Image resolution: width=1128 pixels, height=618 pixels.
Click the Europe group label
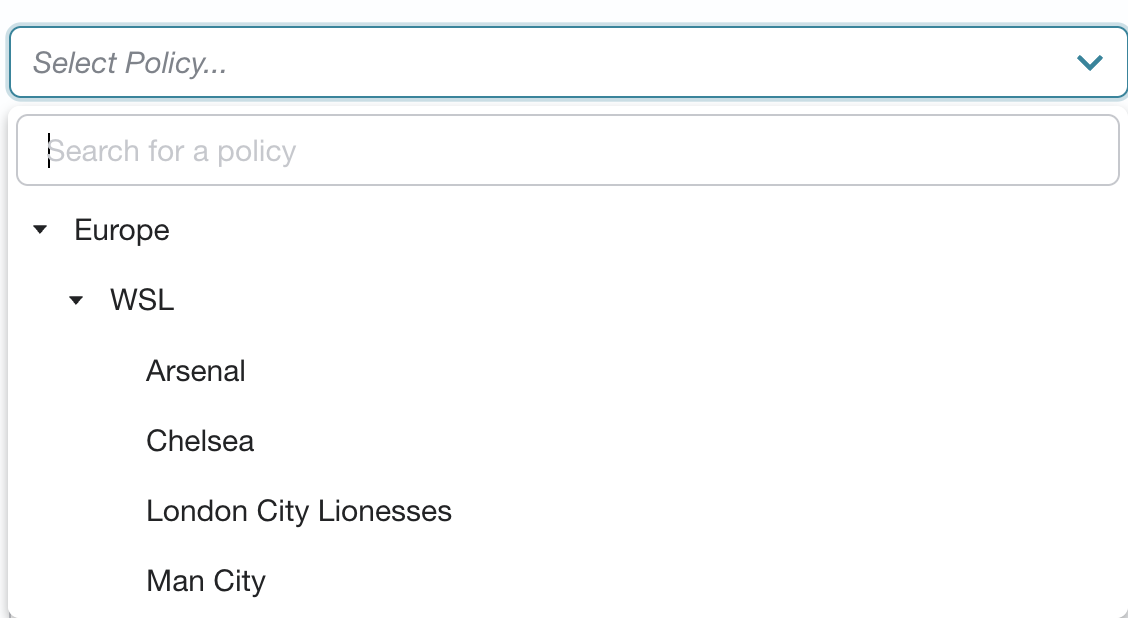(x=122, y=230)
